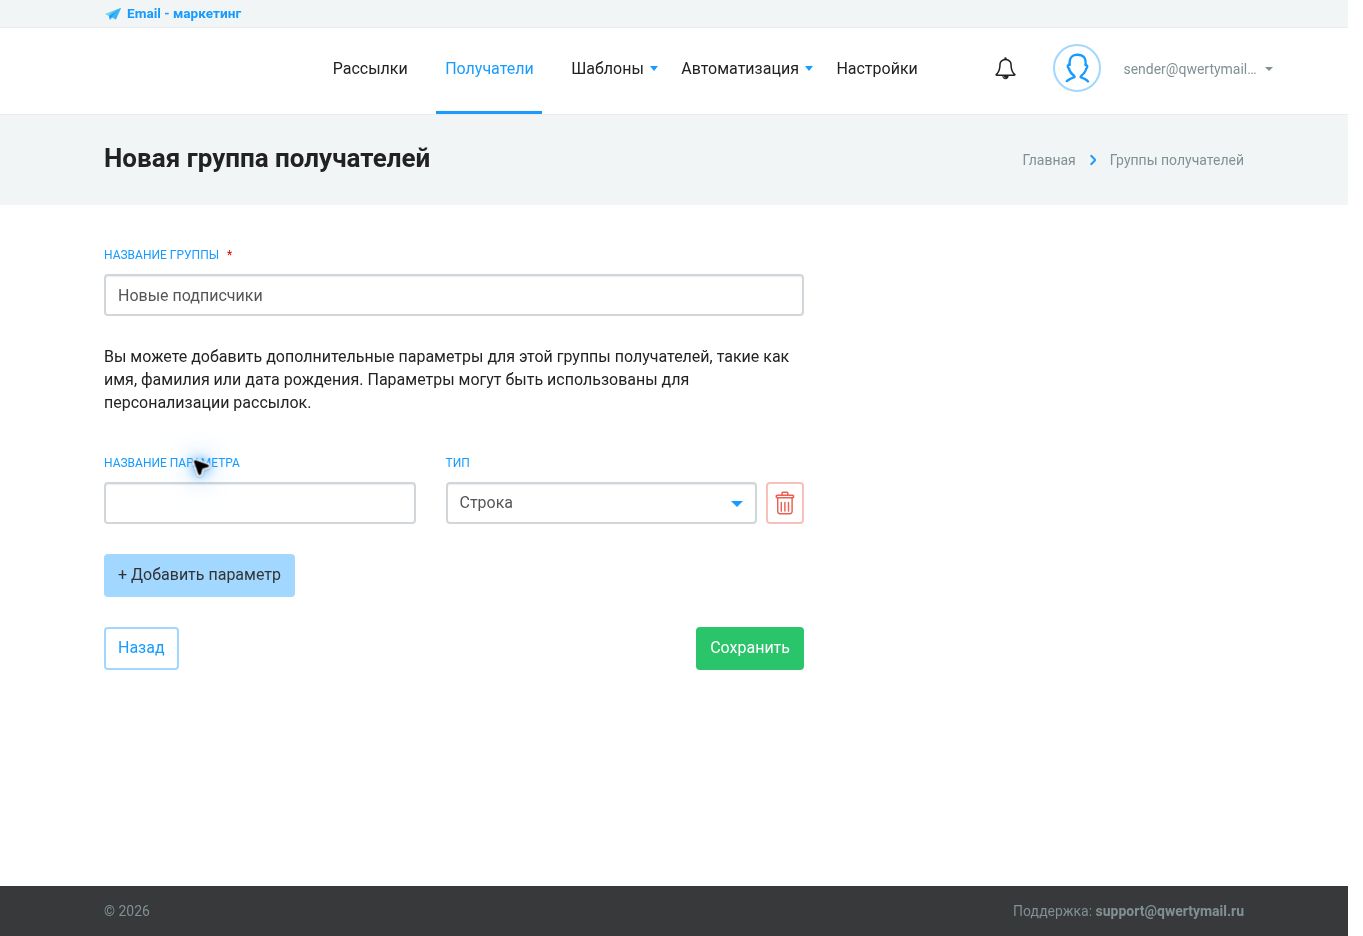Viewport: 1363px width, 936px height.
Task: Open the Получатели tab
Action: tap(489, 69)
